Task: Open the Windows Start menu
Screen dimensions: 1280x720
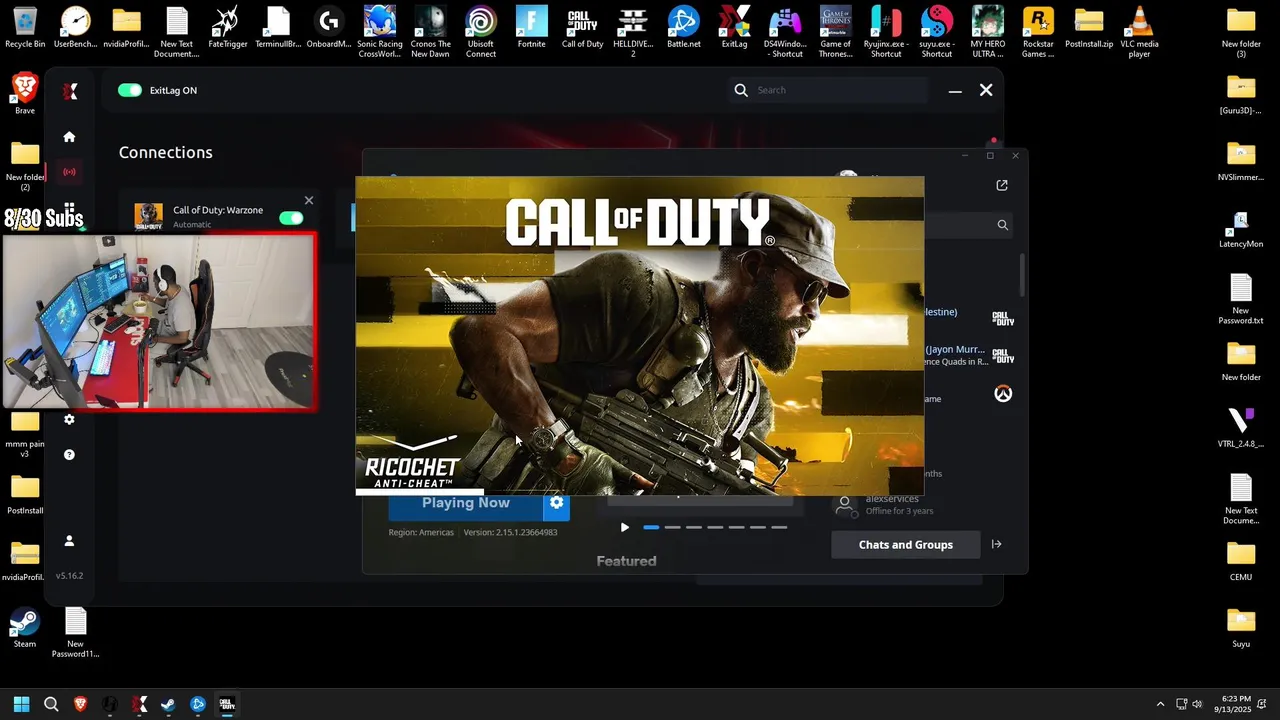Action: 21,704
